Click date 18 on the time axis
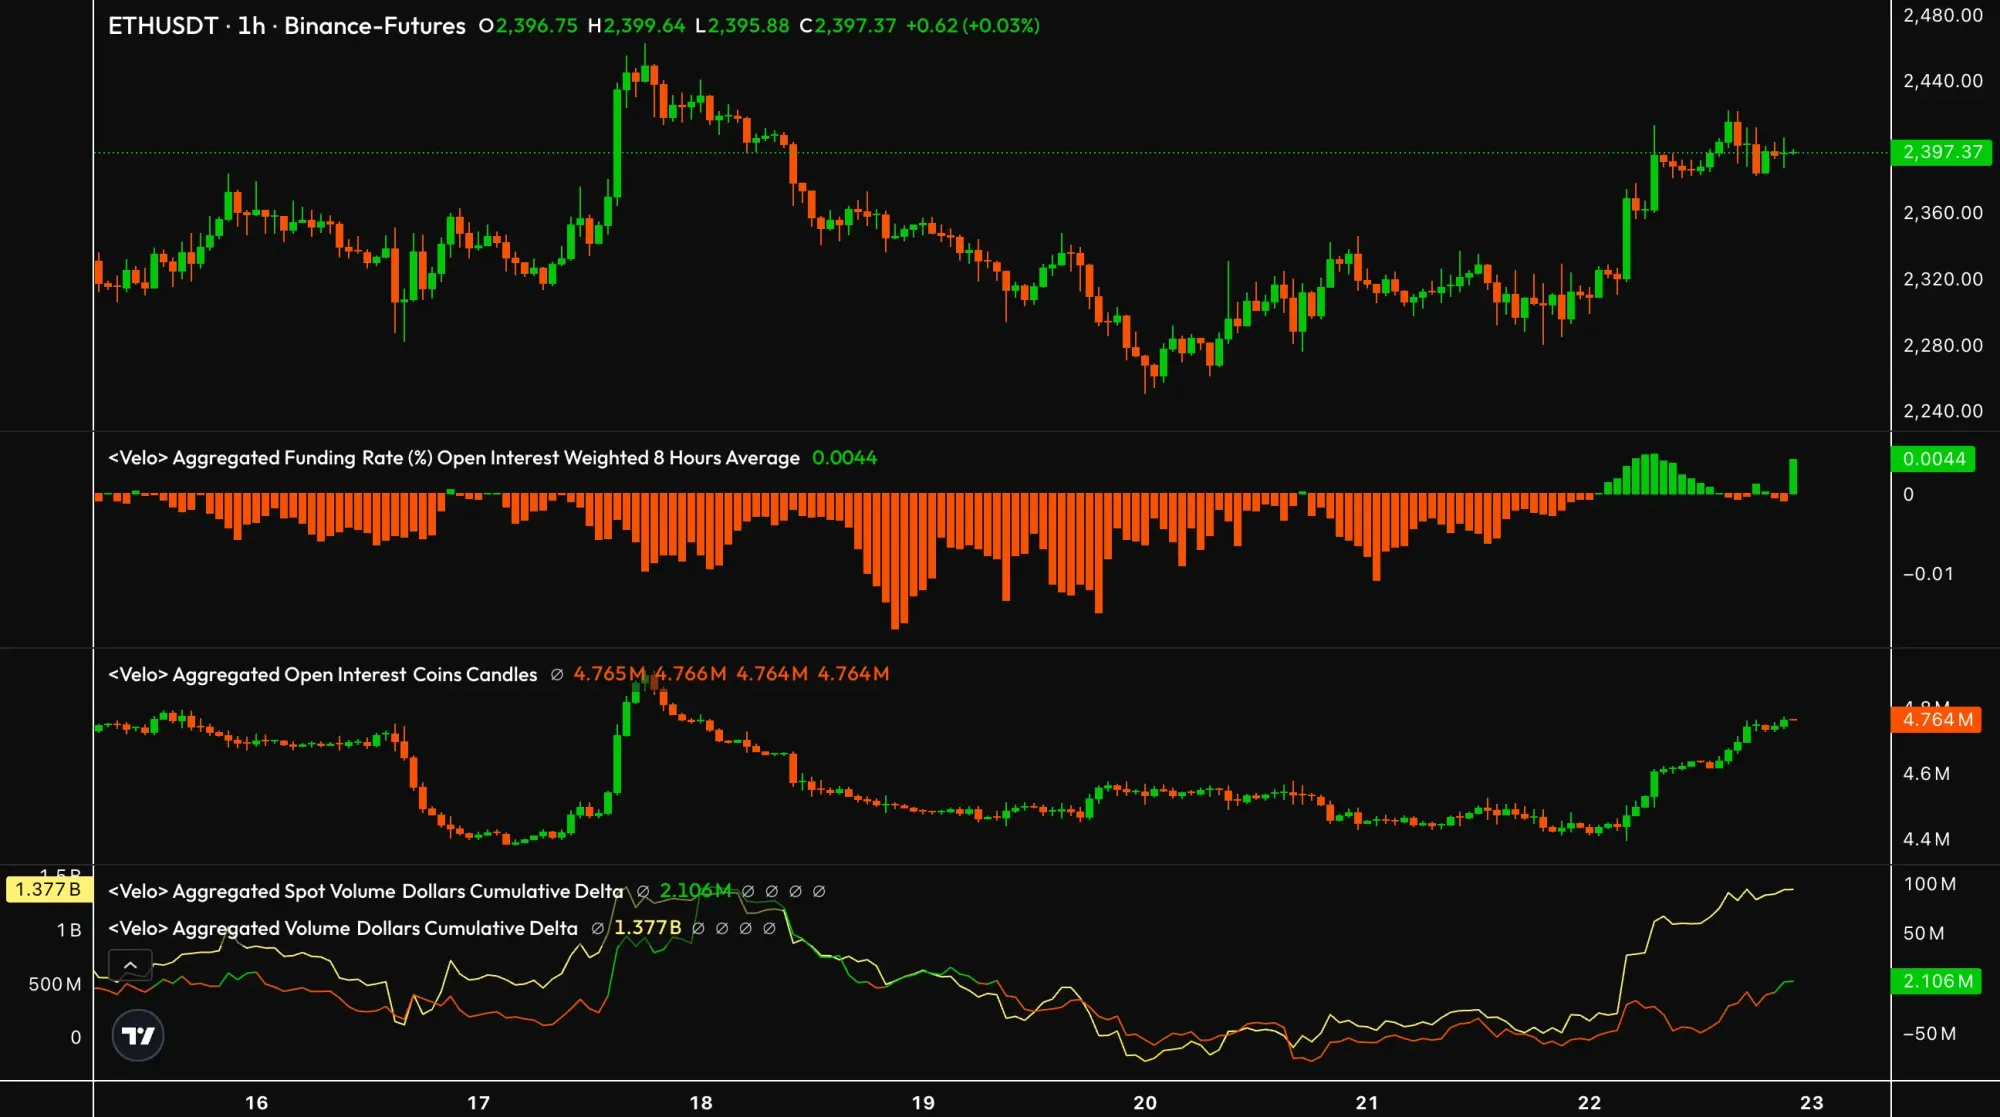The image size is (2000, 1117). (701, 1102)
